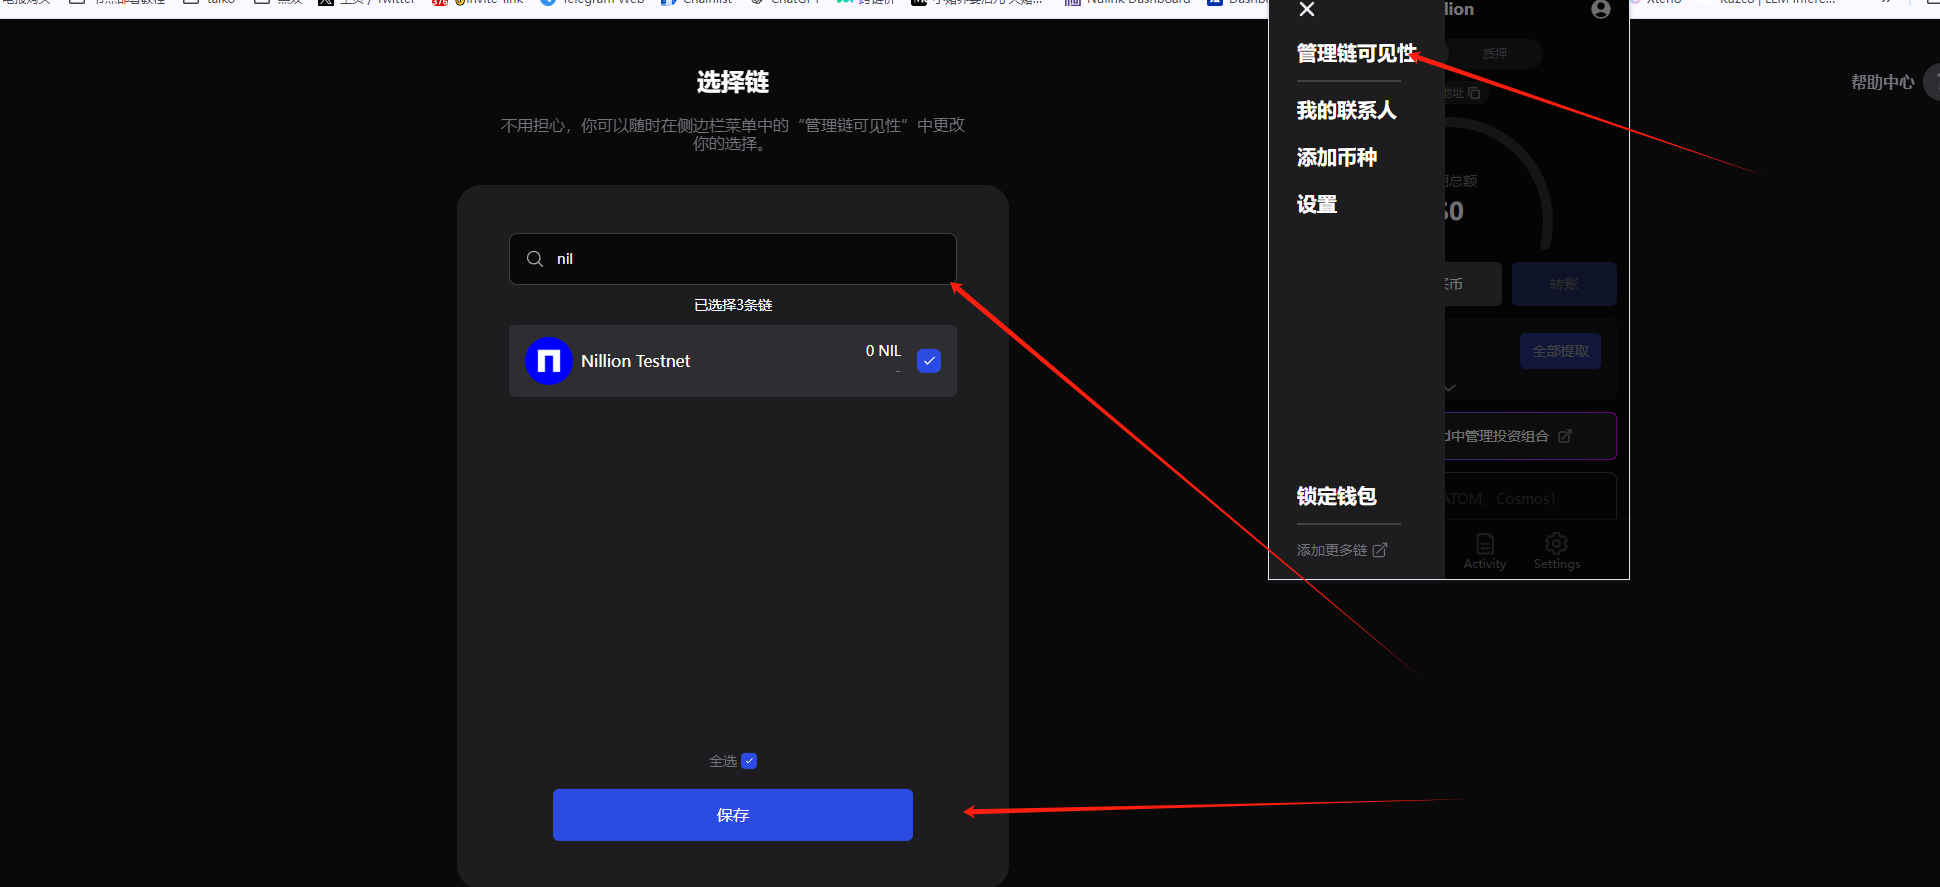Toggle the 全选 select-all checkbox

(749, 761)
